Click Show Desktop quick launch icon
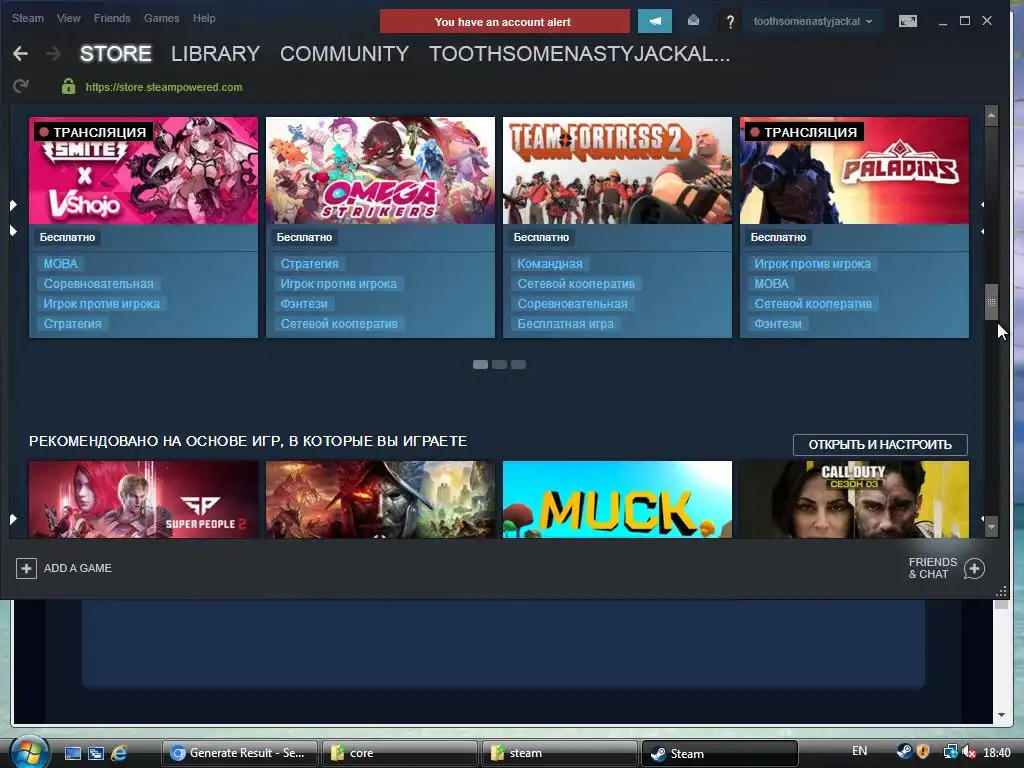Screen dimensions: 1024x768 point(73,753)
